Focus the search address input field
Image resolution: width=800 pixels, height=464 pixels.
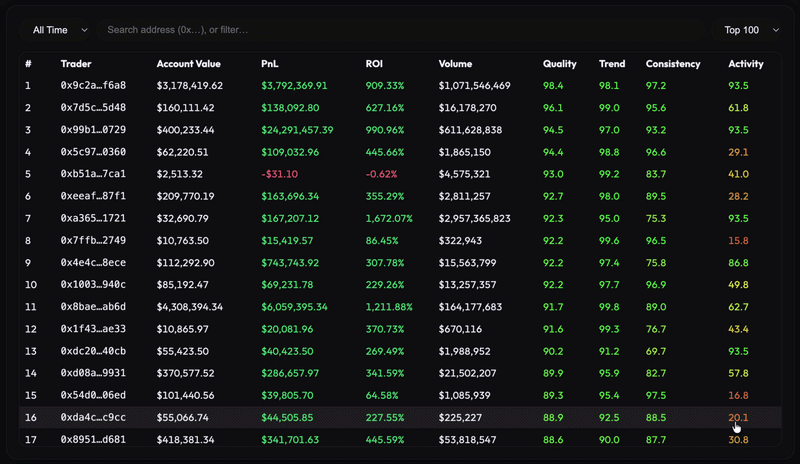[400, 30]
